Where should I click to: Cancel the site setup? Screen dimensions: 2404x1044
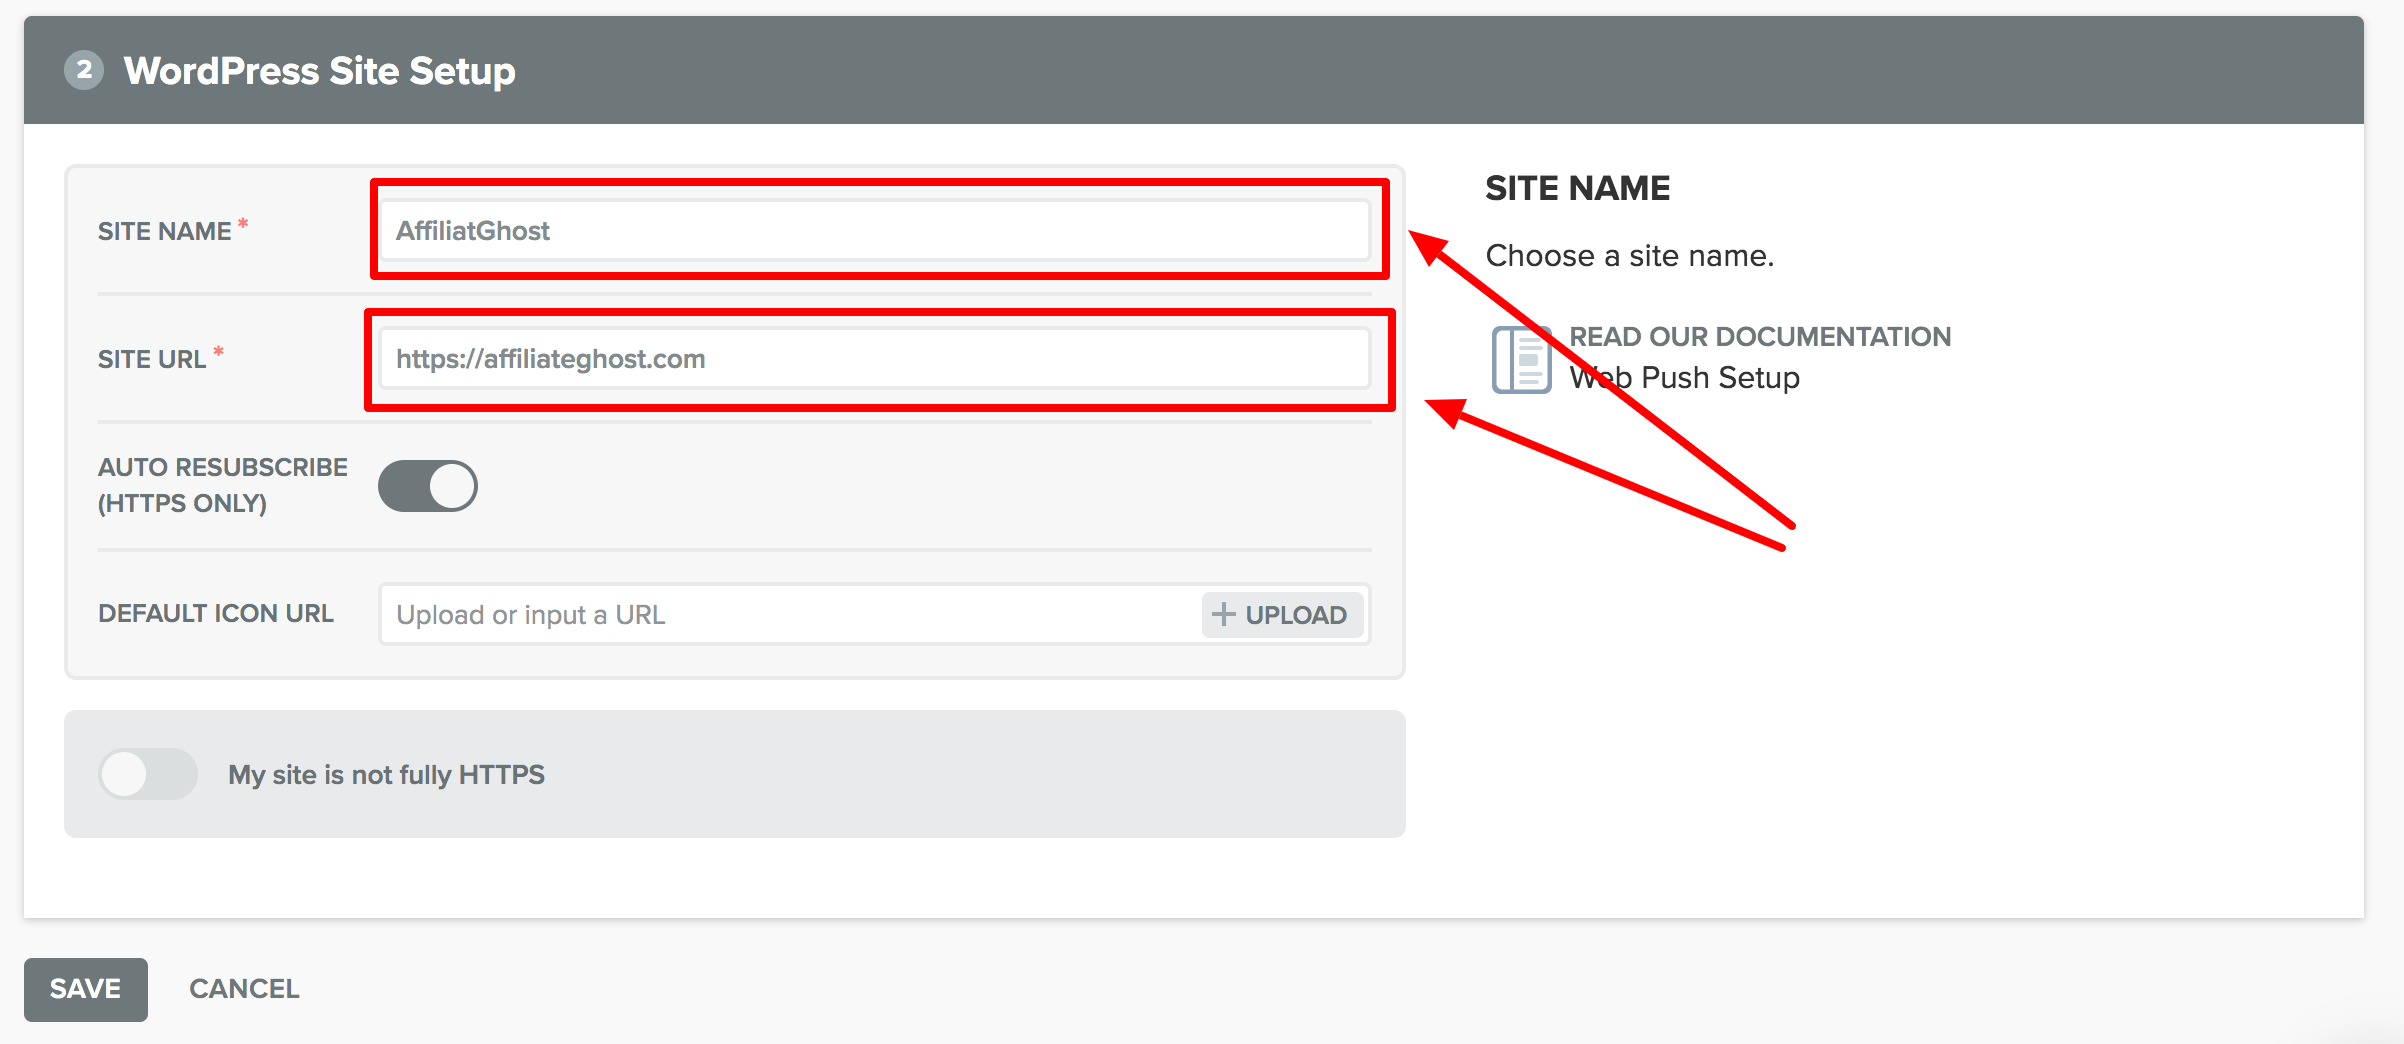pyautogui.click(x=244, y=989)
